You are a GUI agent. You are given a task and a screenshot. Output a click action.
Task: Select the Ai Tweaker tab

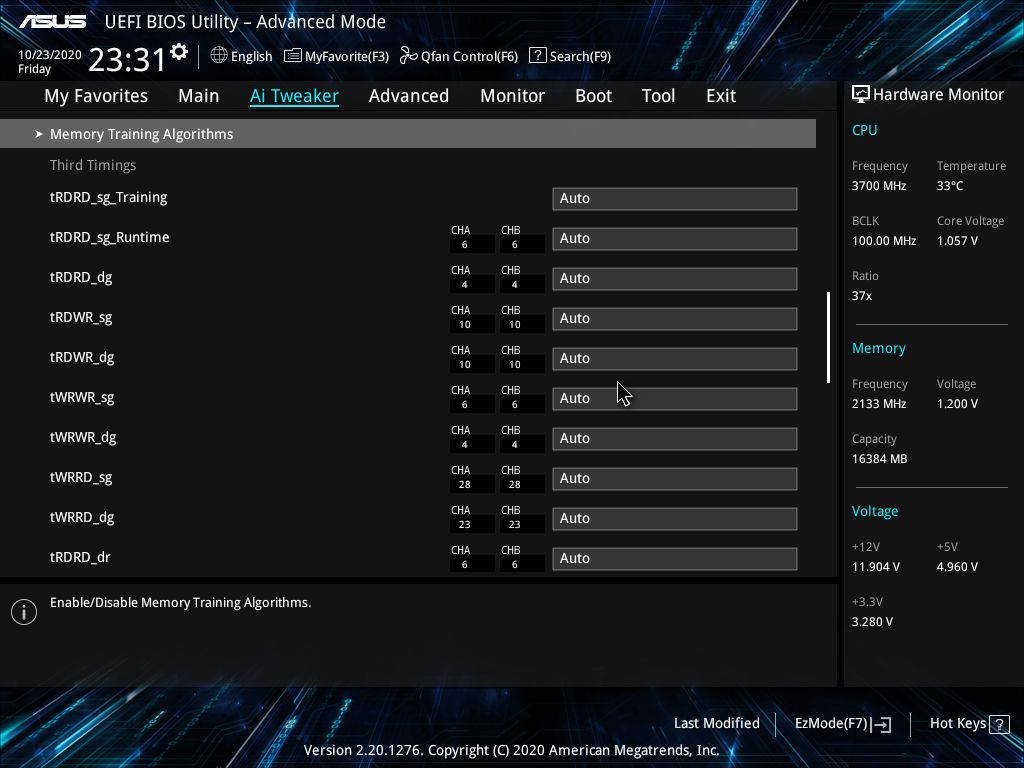[x=294, y=96]
